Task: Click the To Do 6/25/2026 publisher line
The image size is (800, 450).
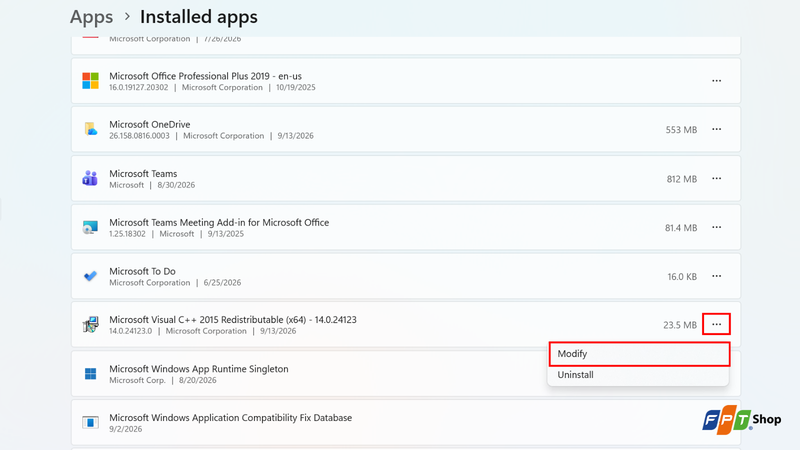Action: click(175, 283)
